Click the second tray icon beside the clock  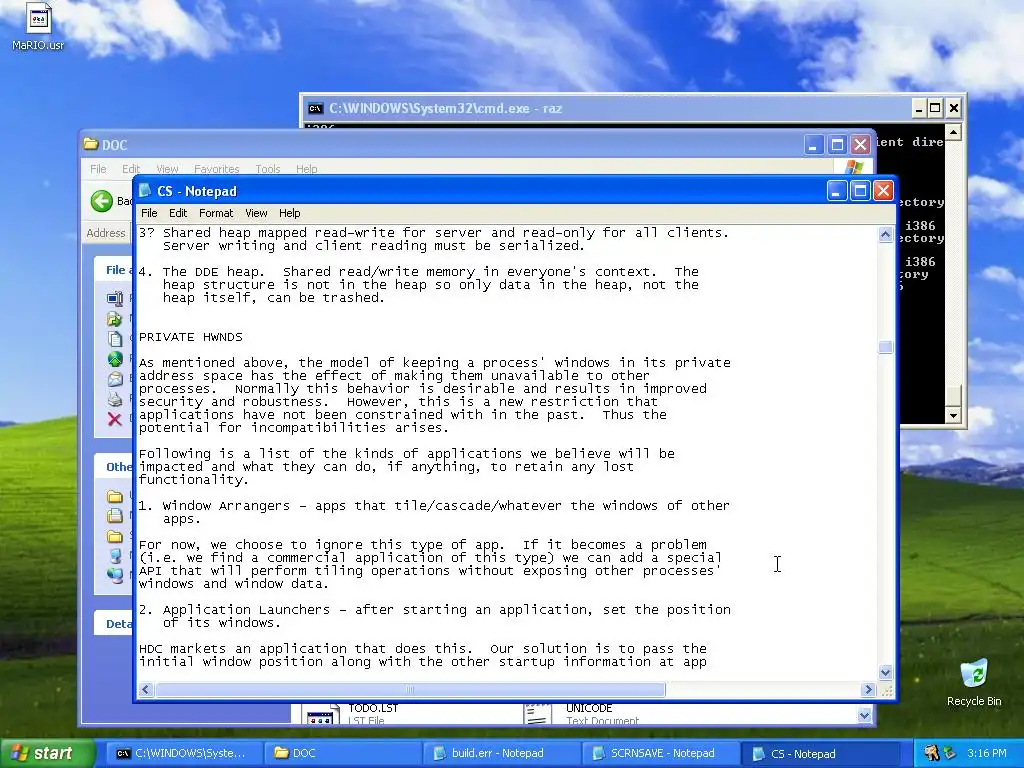[949, 753]
